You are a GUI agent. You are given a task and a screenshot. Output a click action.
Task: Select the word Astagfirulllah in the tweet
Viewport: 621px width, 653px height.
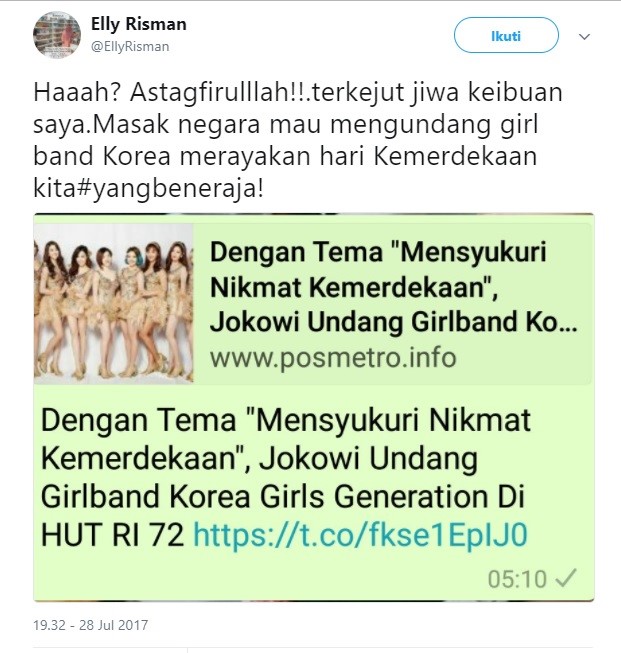click(x=212, y=92)
